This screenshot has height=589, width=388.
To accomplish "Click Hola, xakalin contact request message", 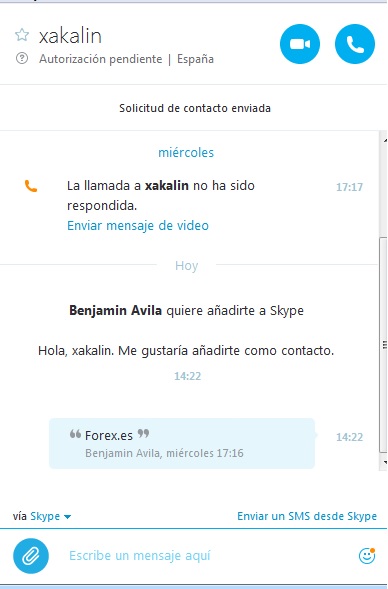I will [x=186, y=350].
